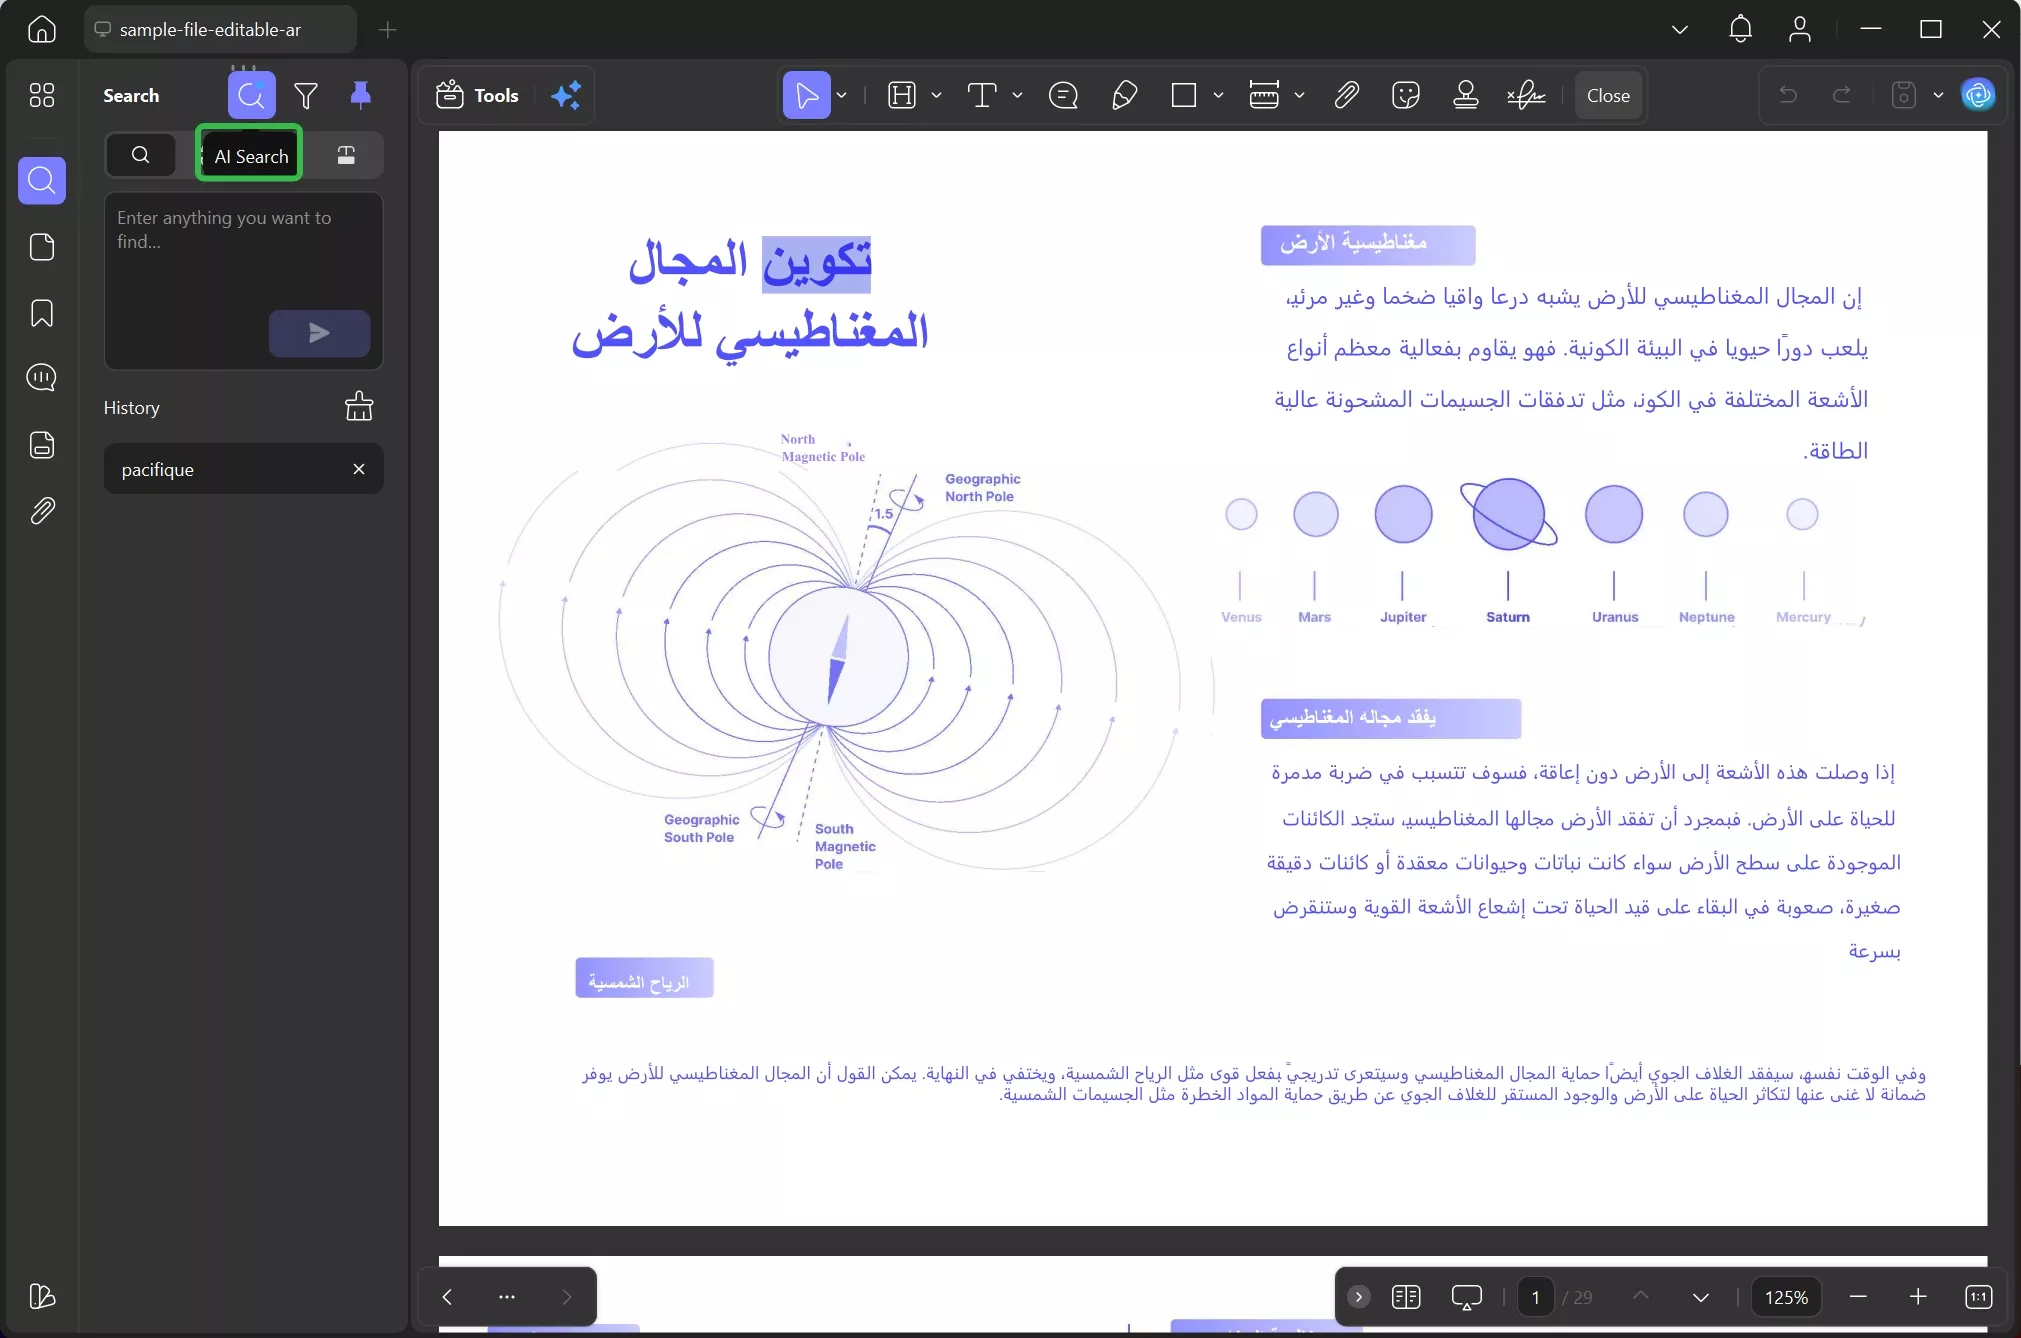The height and width of the screenshot is (1338, 2021).
Task: Expand the save button options
Action: (1937, 95)
